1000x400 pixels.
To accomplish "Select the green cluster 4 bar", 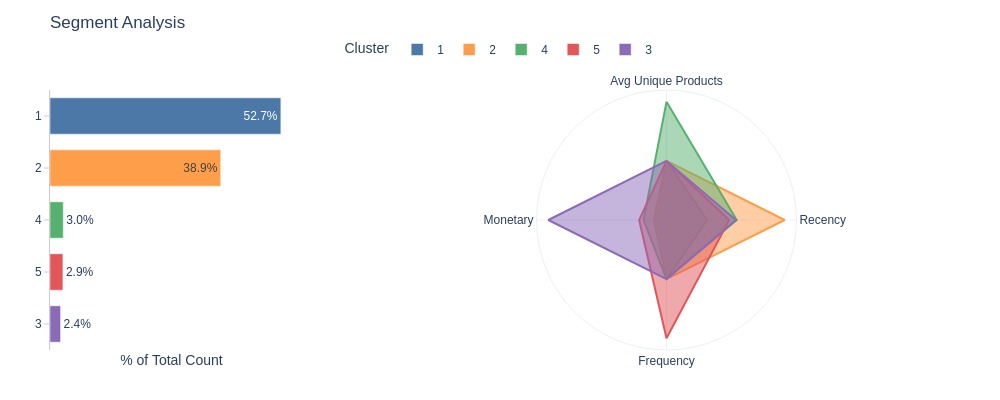I will (x=57, y=220).
